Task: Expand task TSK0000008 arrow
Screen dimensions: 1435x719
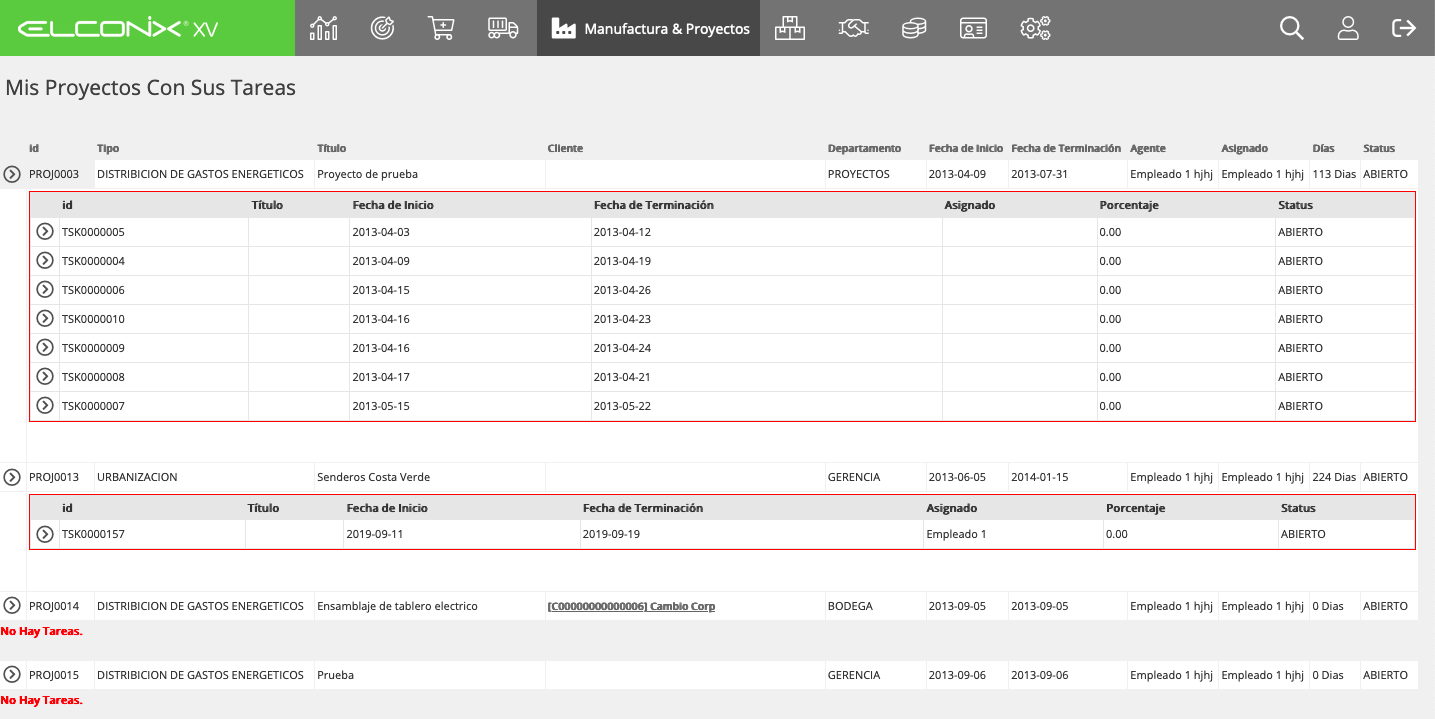Action: (x=44, y=376)
